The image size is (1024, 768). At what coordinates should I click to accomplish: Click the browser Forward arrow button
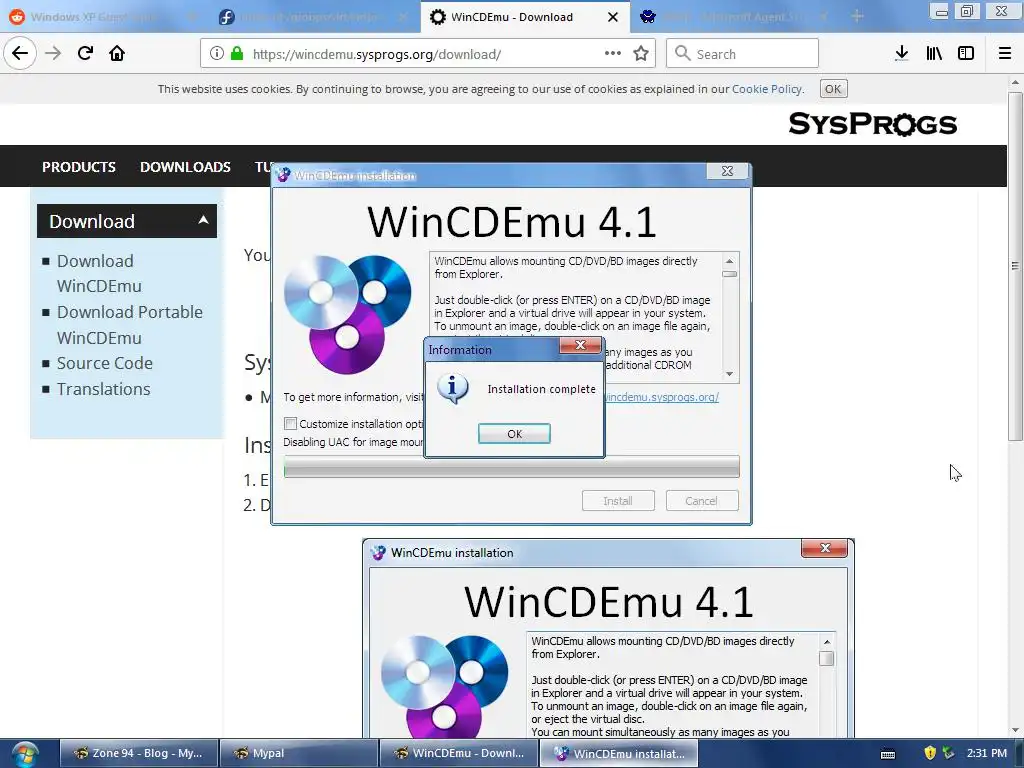[53, 53]
